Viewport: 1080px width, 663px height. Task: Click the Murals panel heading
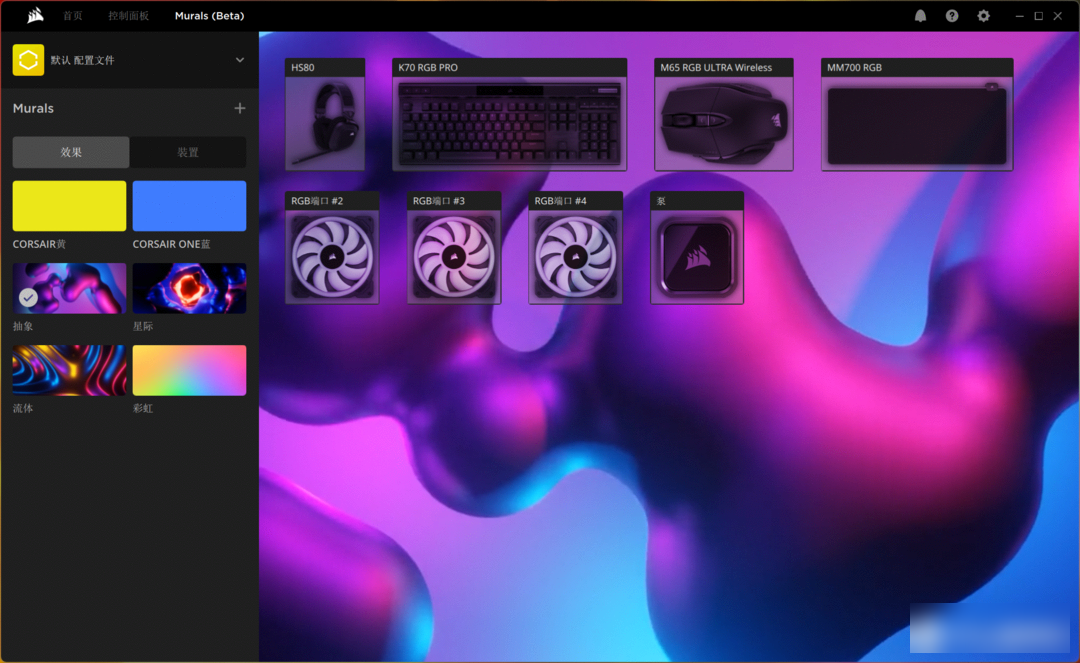[x=33, y=108]
